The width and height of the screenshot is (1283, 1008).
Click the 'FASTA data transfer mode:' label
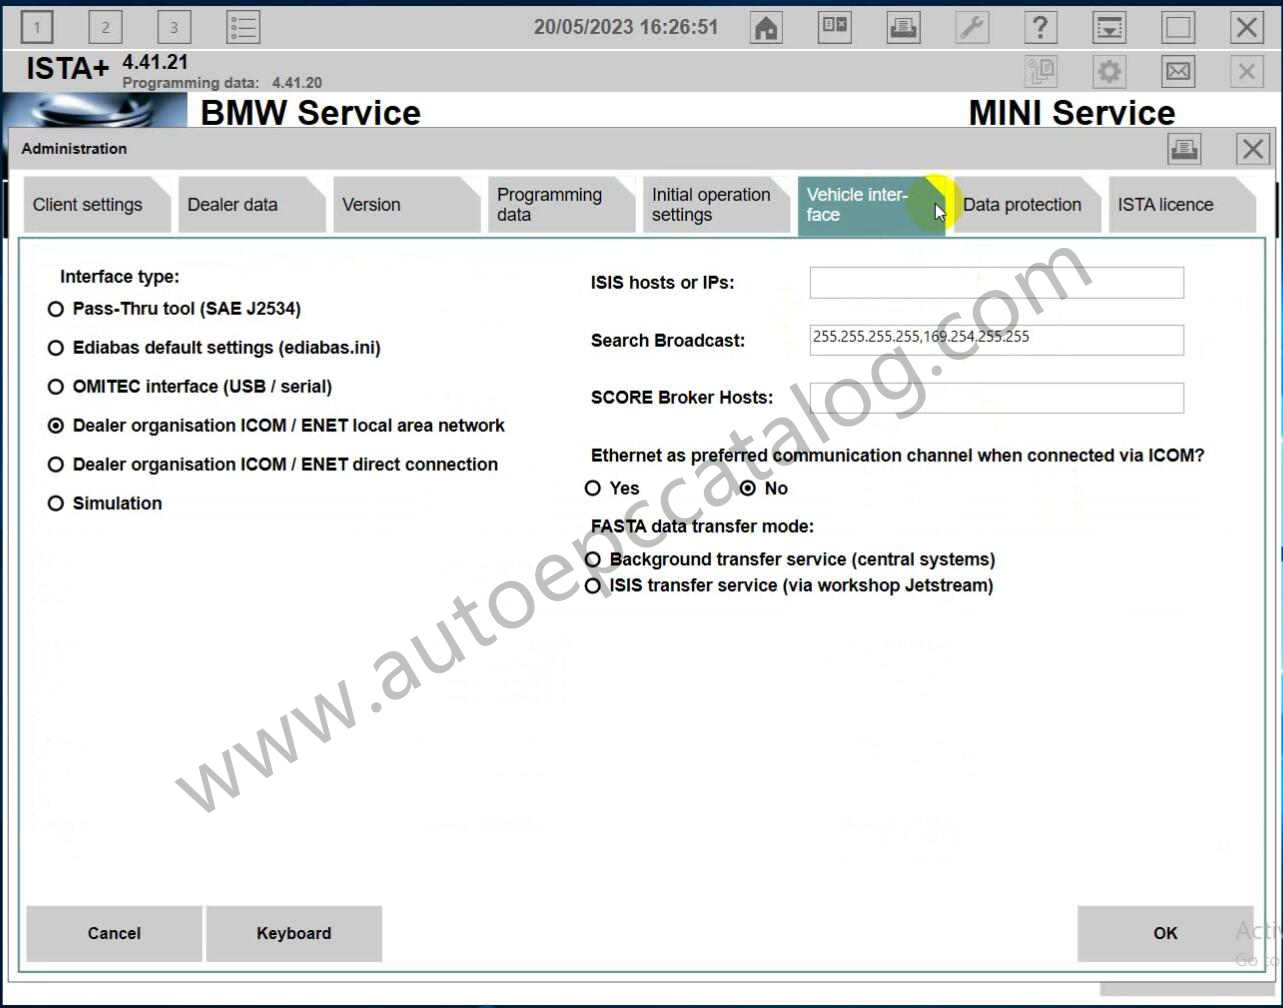coord(702,526)
